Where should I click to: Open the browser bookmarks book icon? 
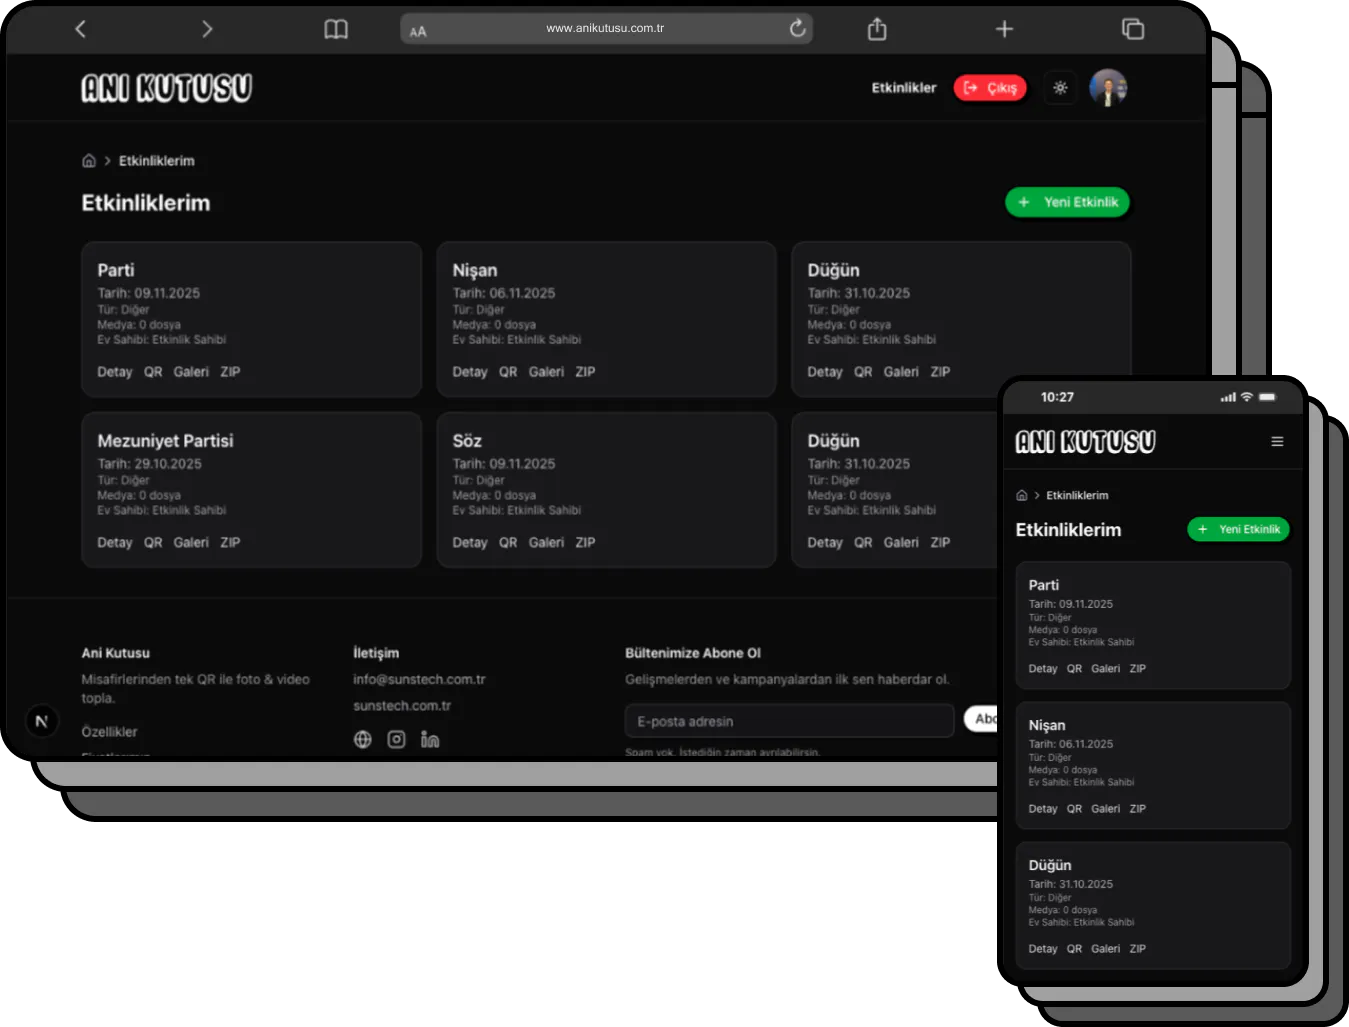[336, 29]
